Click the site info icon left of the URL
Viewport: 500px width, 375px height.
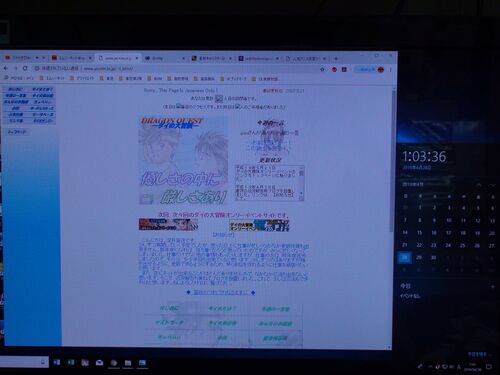click(x=37, y=68)
